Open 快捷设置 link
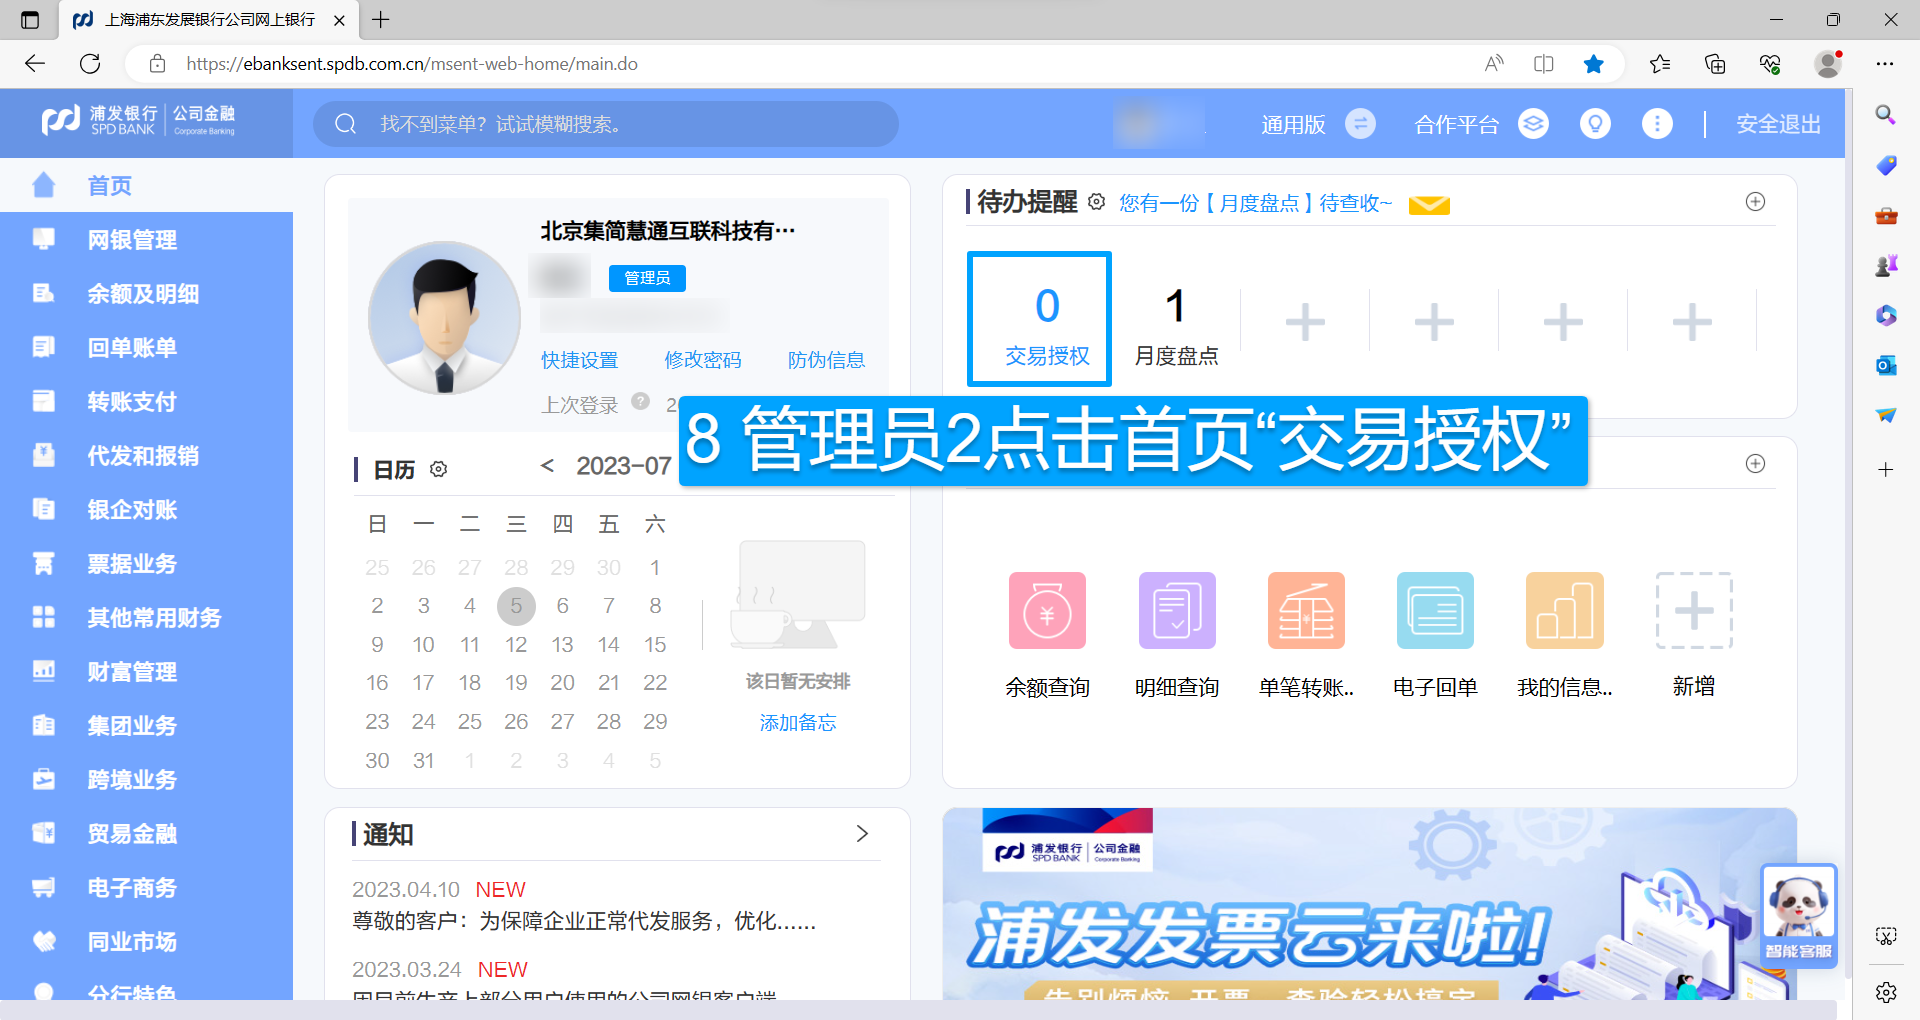Screen dimensions: 1920x1020 click(580, 360)
